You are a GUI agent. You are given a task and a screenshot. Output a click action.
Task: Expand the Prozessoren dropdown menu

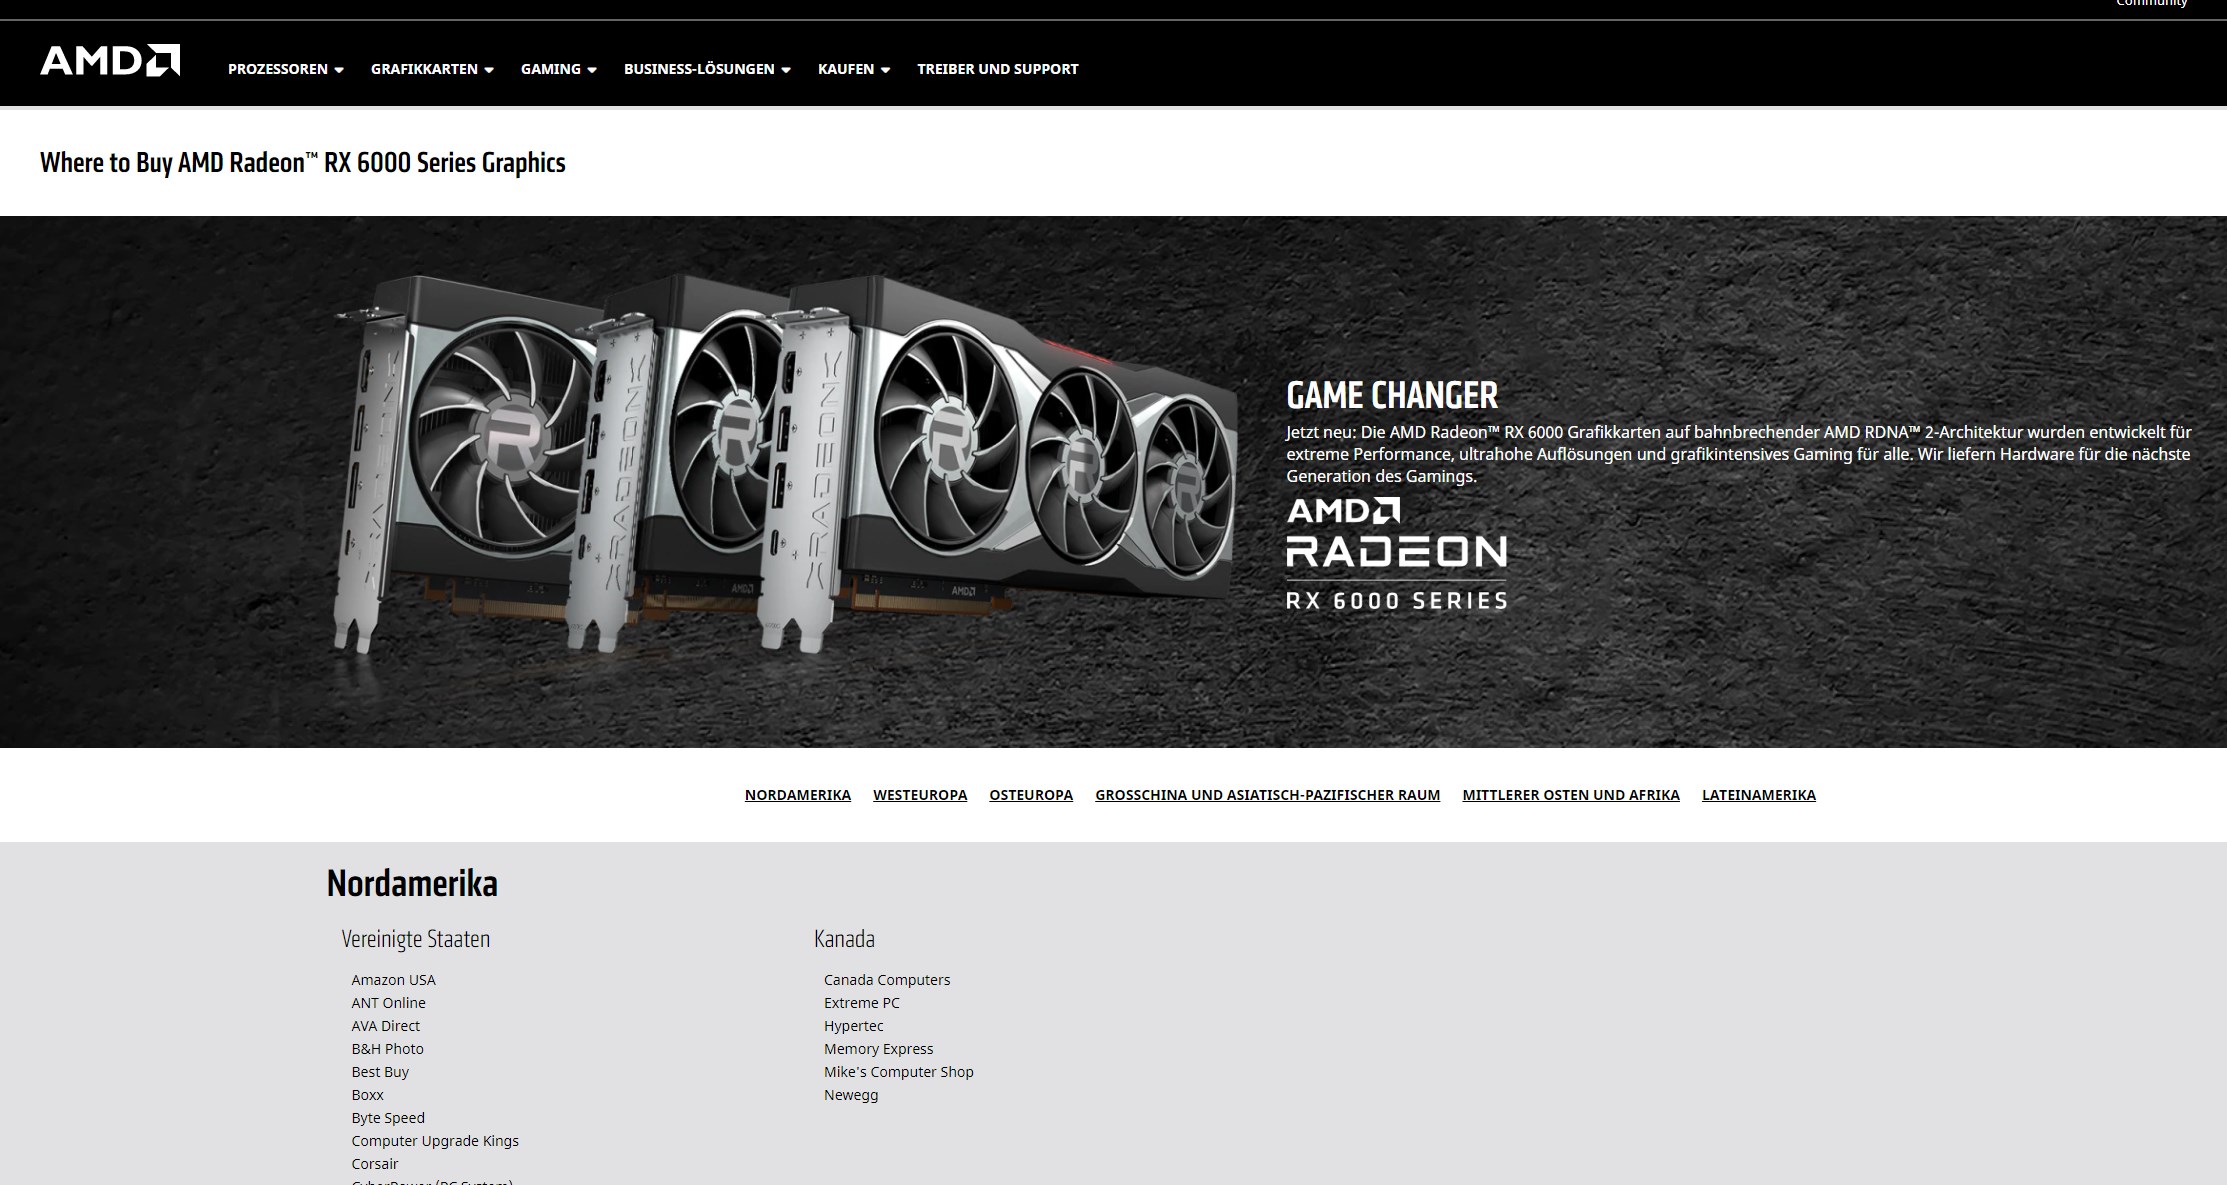point(285,69)
